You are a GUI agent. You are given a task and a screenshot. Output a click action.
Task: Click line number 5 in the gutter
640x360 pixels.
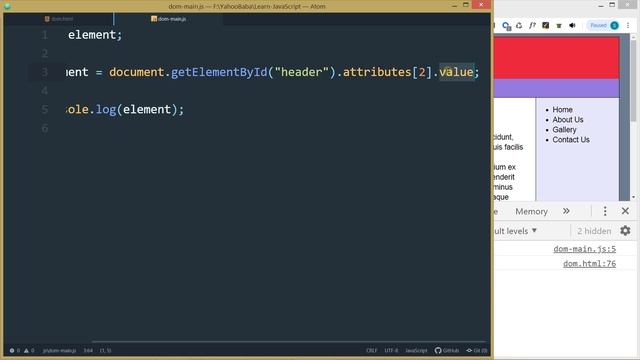(x=45, y=109)
